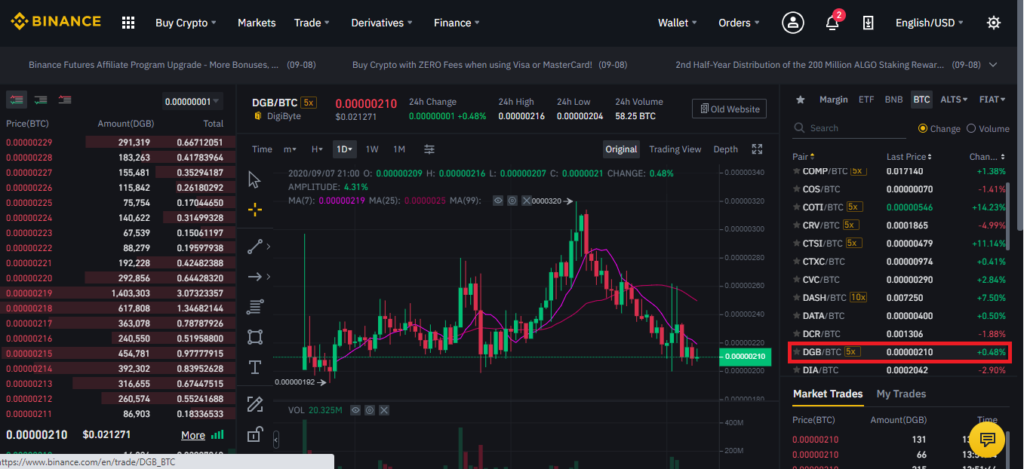Show combined buy and sell order book view
This screenshot has height=469, width=1024.
coord(16,100)
